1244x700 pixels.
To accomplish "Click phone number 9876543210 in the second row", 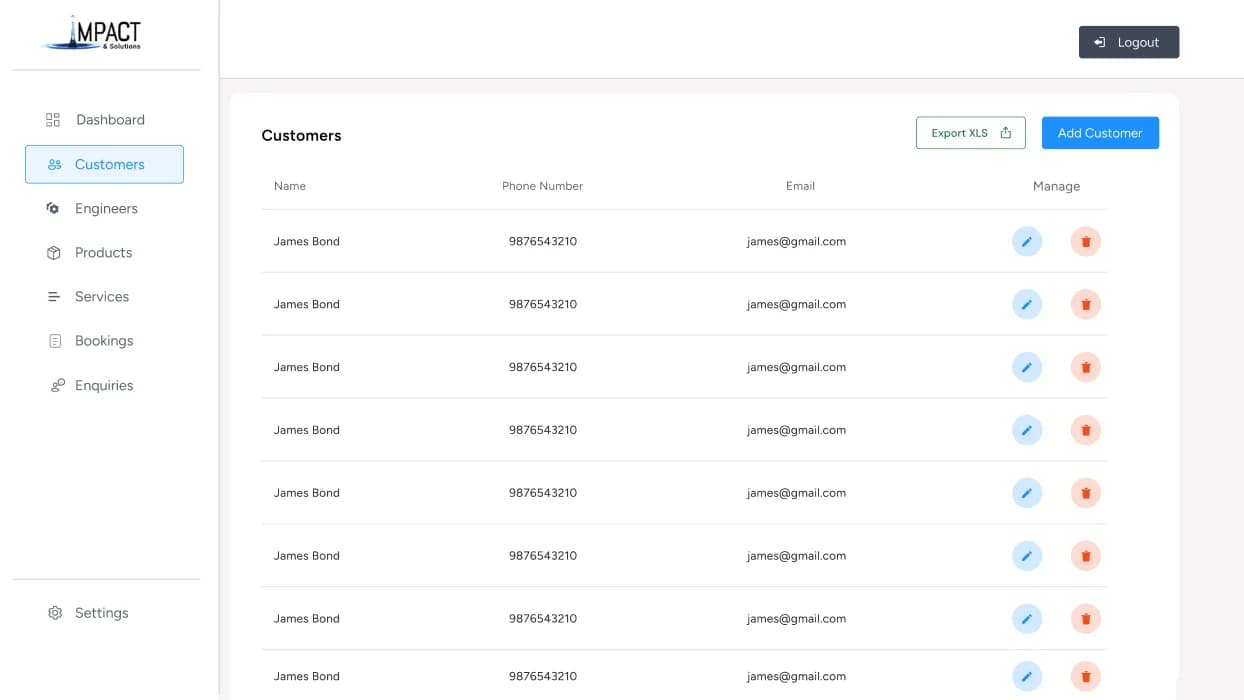I will [x=543, y=304].
